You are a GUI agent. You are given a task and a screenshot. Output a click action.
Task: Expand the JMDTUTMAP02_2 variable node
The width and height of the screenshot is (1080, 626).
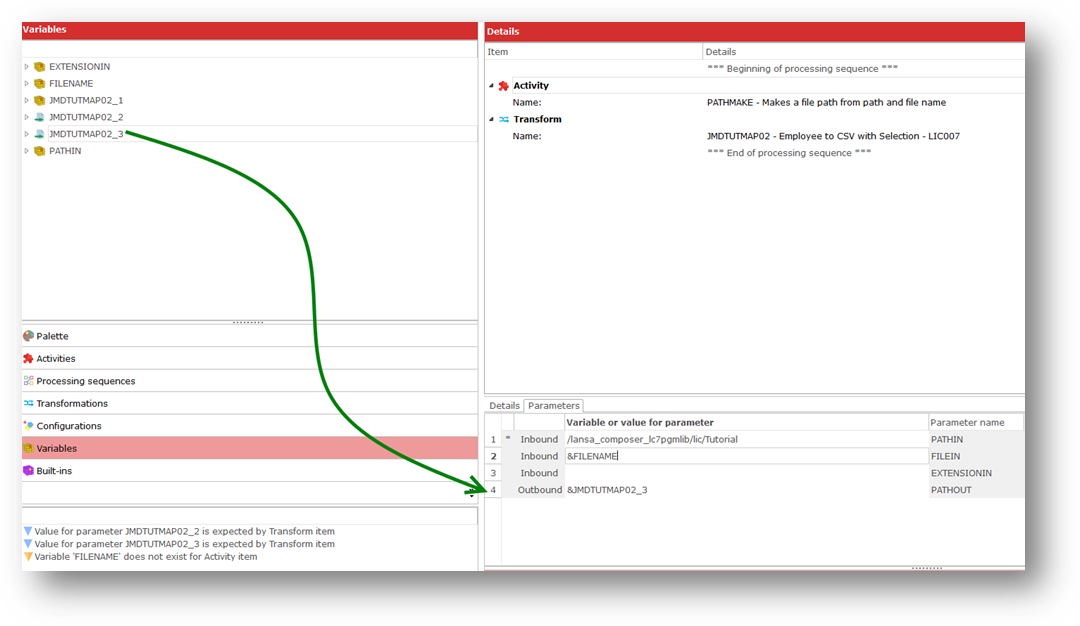[27, 117]
